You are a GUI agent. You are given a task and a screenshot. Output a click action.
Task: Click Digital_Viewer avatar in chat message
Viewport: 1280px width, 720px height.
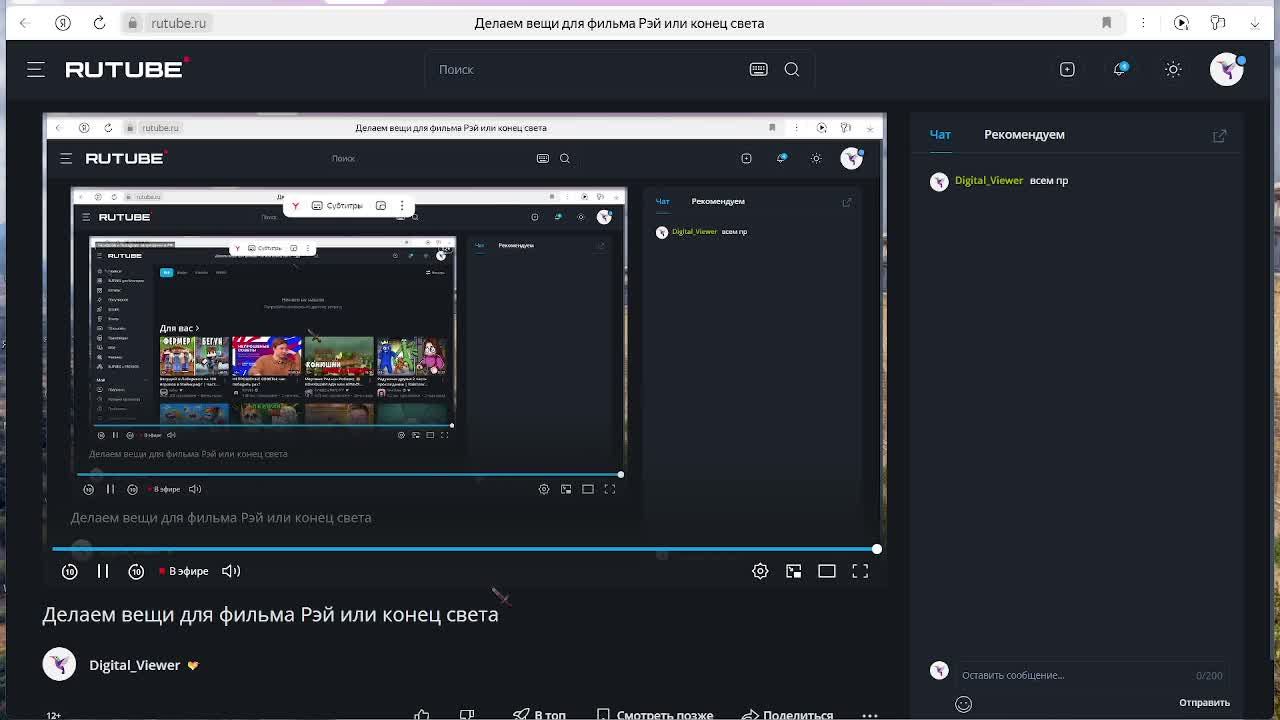(x=939, y=181)
